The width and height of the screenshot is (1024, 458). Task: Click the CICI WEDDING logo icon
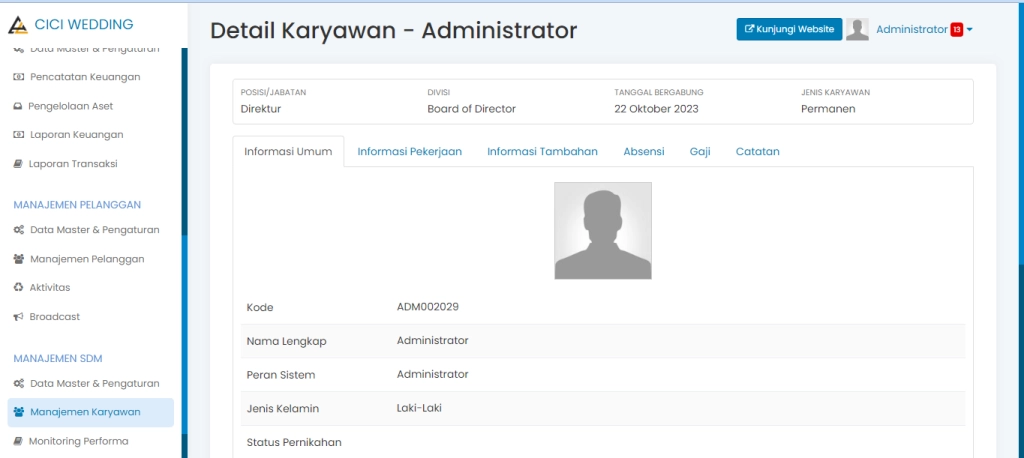tap(18, 25)
